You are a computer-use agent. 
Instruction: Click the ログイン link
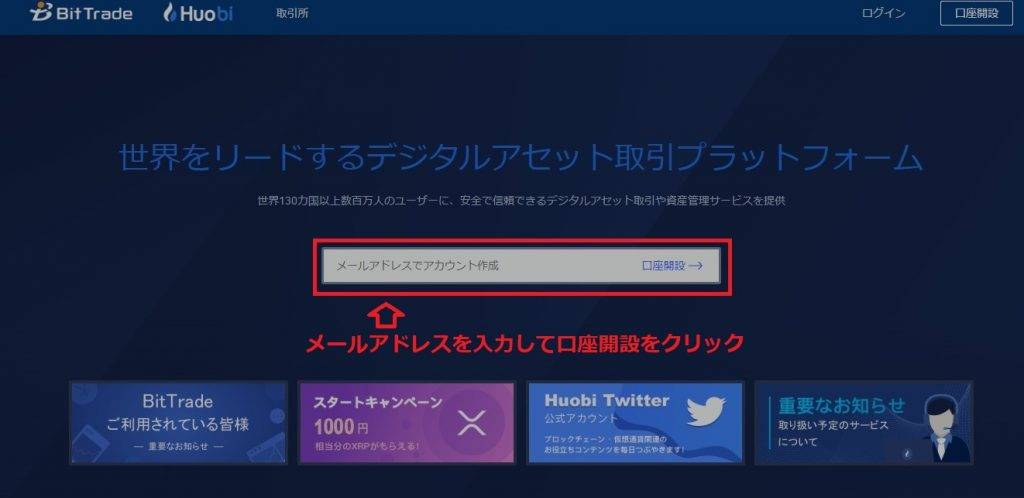pos(883,13)
